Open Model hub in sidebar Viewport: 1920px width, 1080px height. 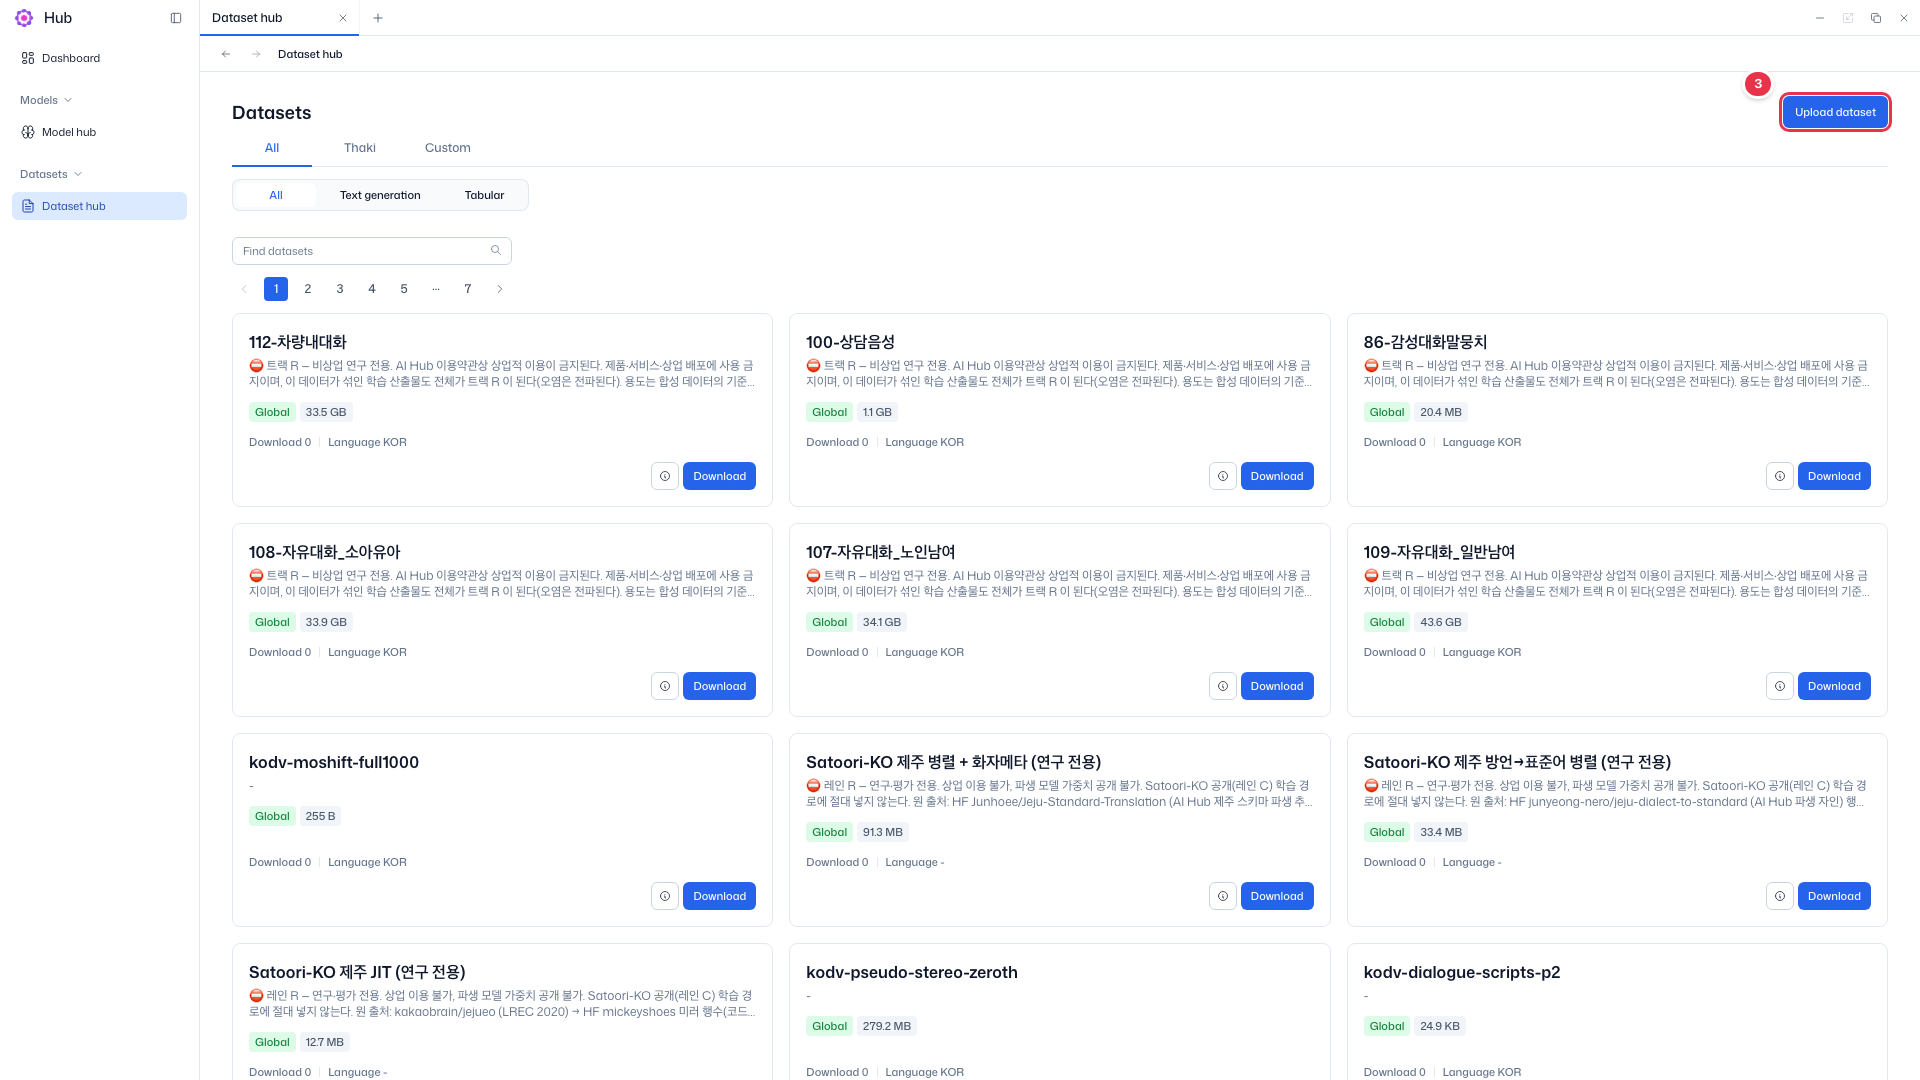tap(99, 132)
